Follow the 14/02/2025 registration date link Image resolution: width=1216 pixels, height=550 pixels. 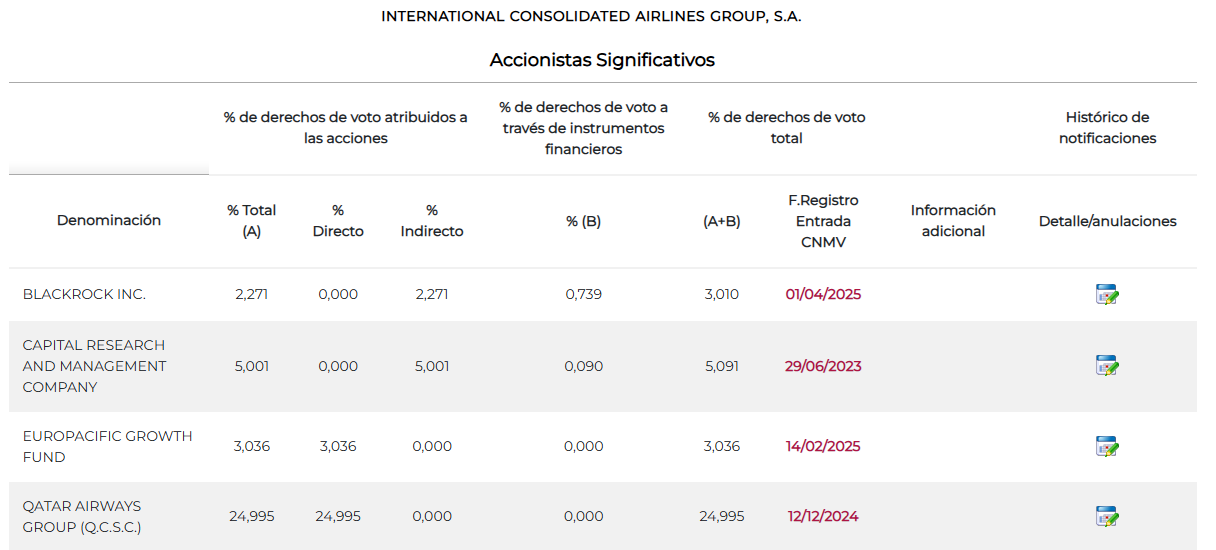click(823, 446)
